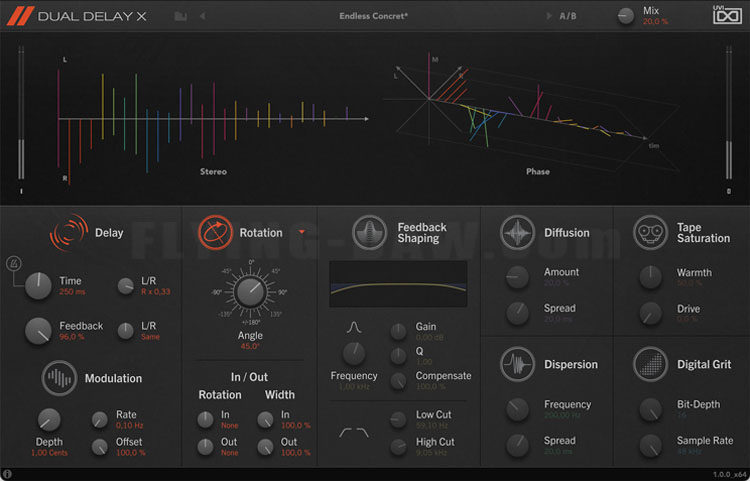
Task: Click the Time L/R ratio knob
Action: coord(126,286)
